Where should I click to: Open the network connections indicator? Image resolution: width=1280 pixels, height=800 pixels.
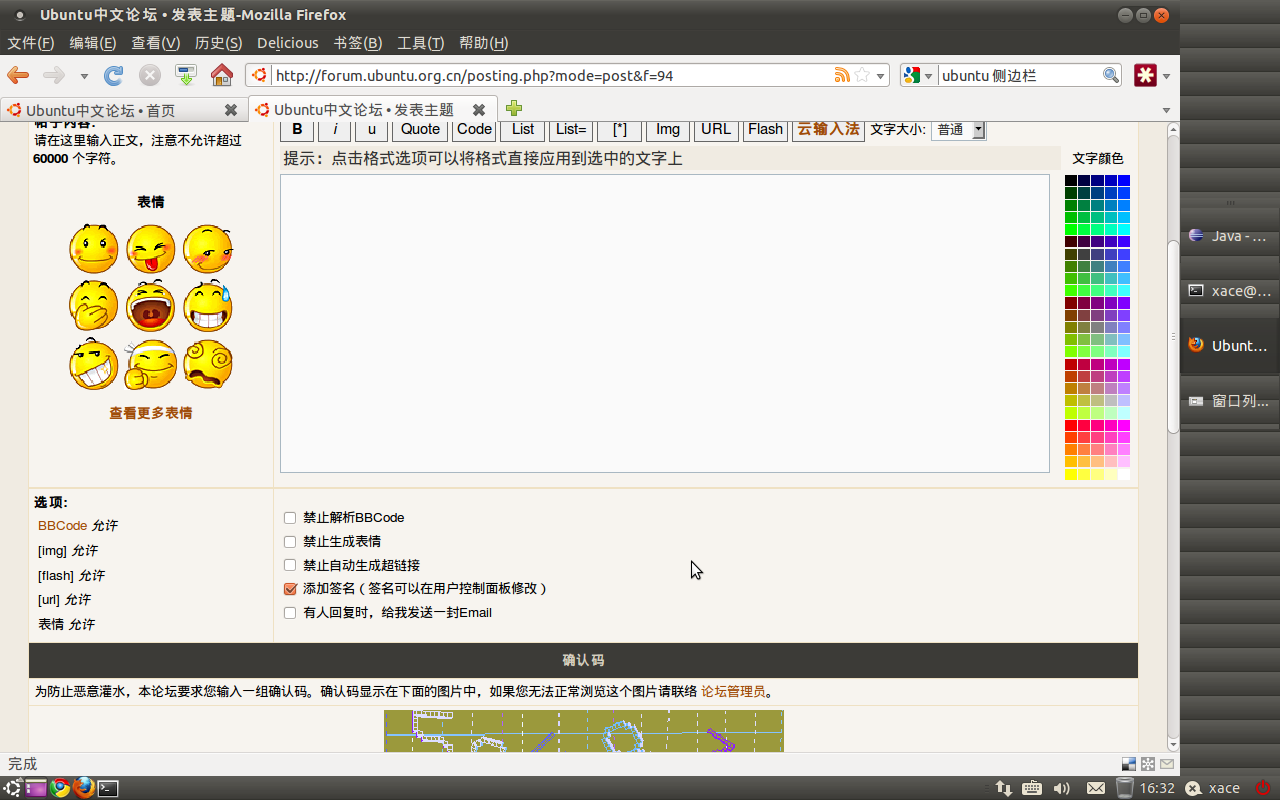point(1004,788)
